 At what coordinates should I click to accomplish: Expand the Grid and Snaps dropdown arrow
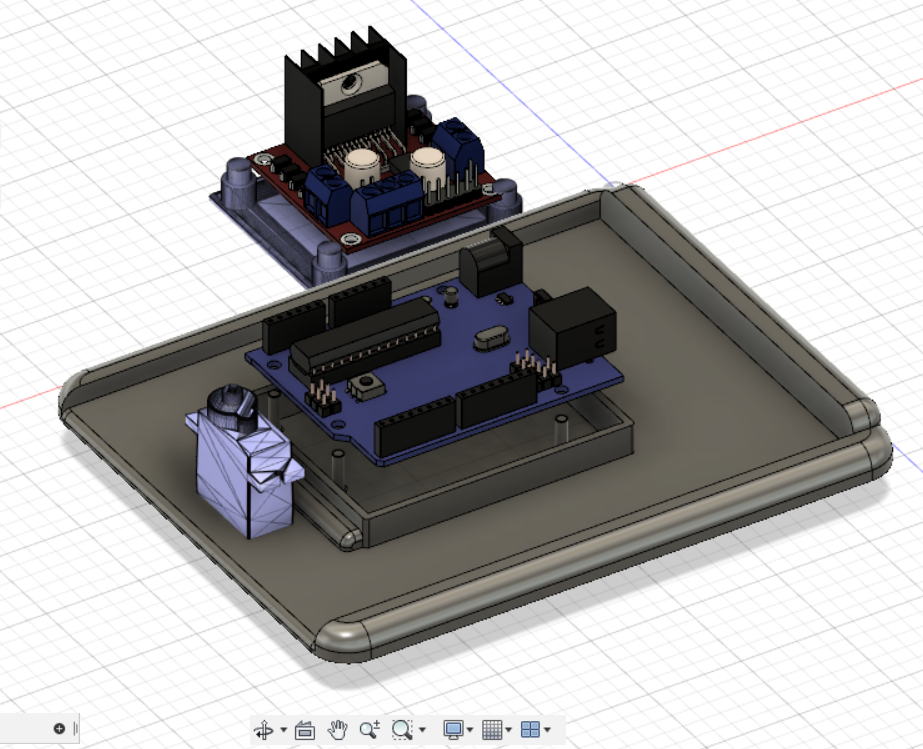[509, 730]
